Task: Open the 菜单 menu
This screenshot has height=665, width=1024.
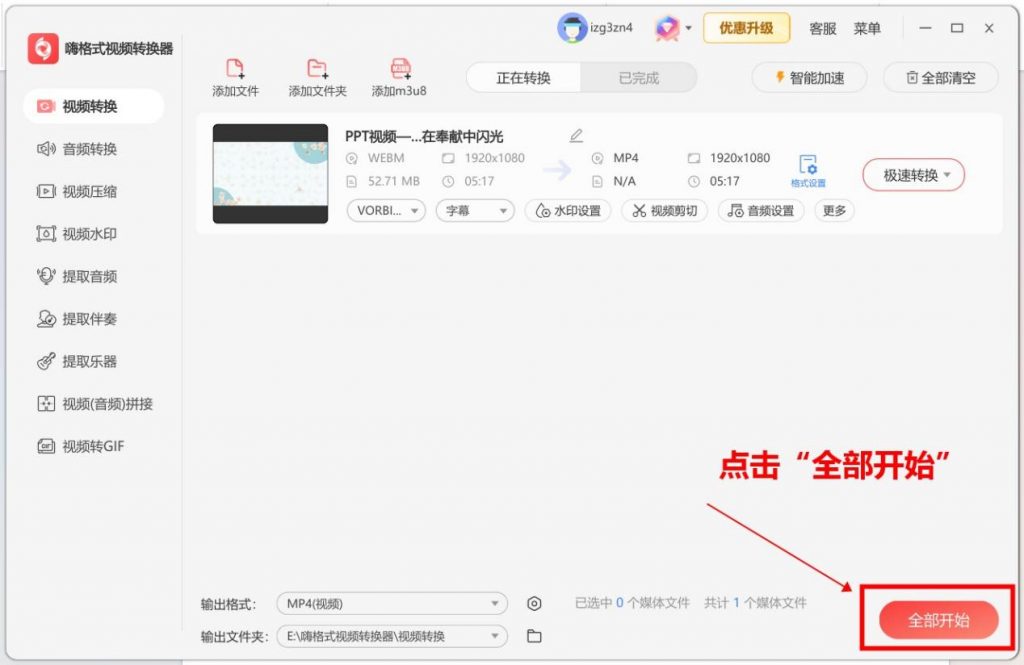Action: [867, 28]
